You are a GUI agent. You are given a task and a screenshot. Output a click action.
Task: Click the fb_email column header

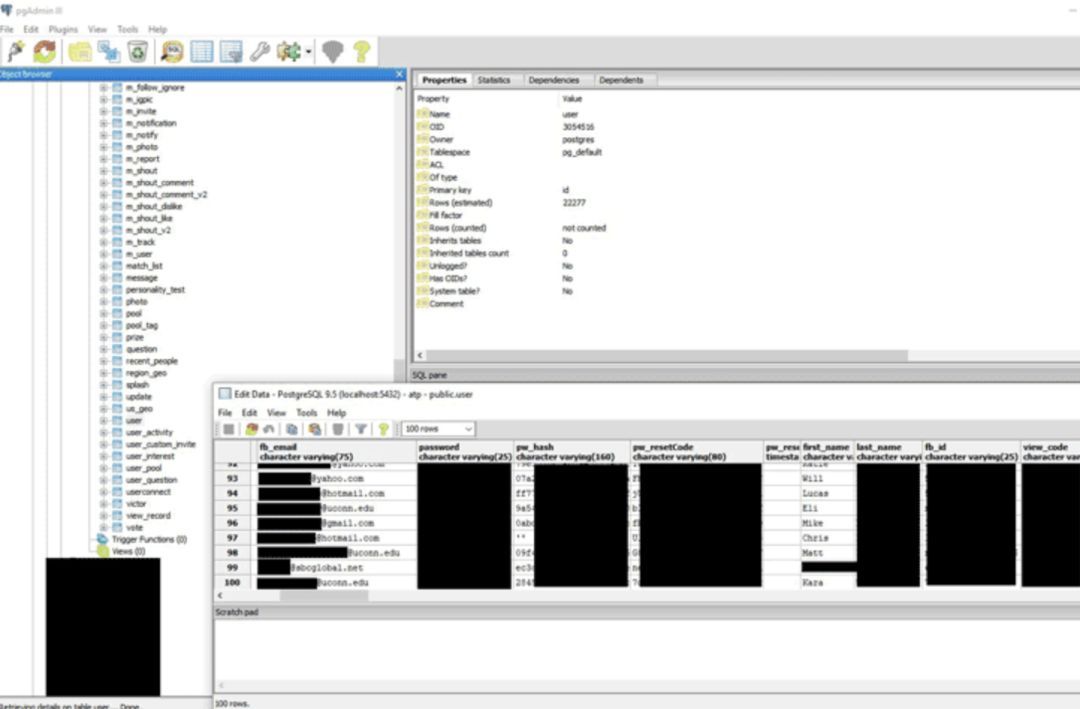pyautogui.click(x=335, y=452)
